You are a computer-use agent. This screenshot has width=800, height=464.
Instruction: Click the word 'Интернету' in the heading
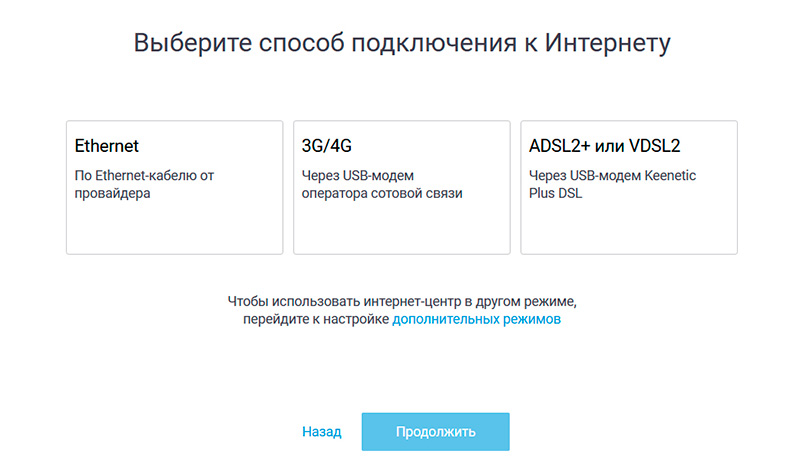(608, 43)
